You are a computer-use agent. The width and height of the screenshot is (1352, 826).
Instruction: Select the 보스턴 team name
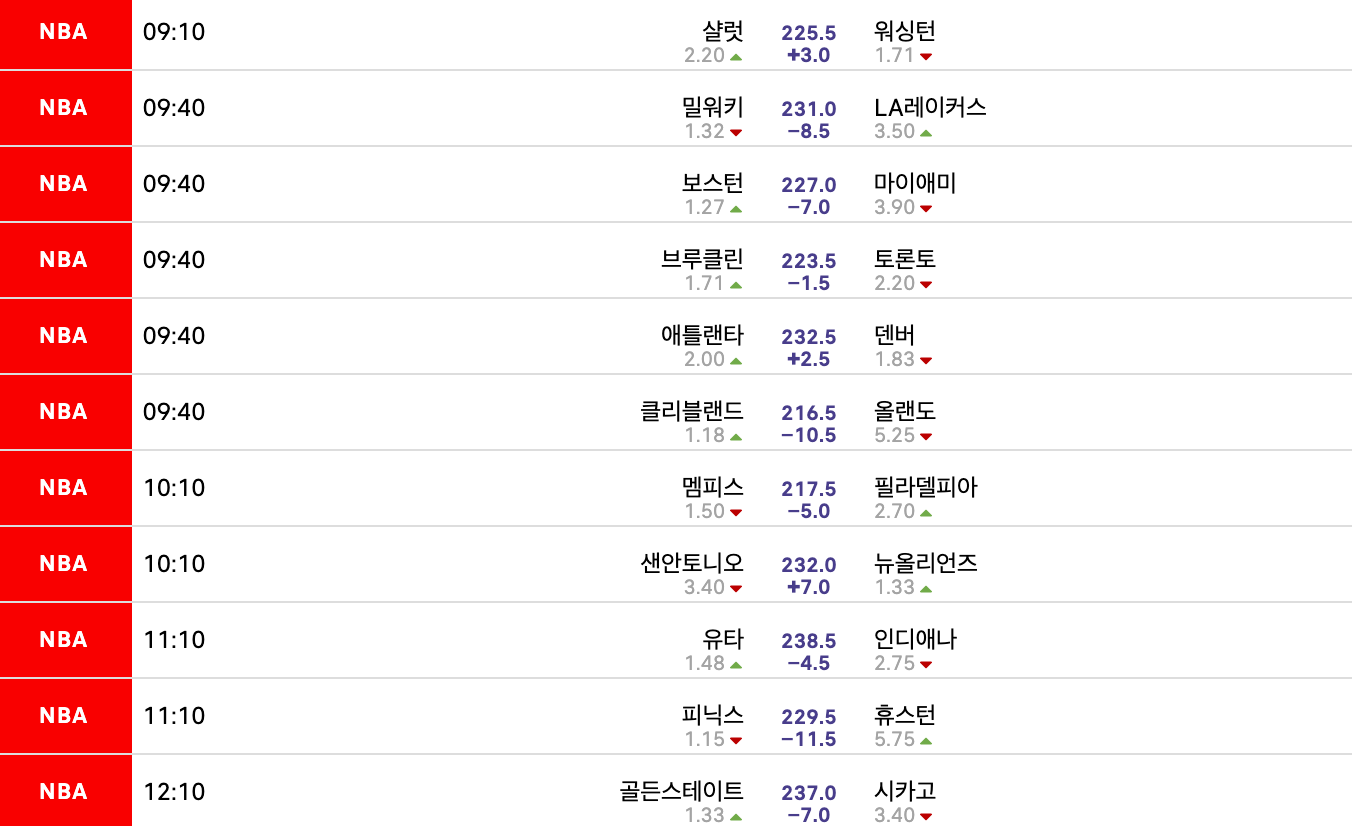[x=713, y=184]
